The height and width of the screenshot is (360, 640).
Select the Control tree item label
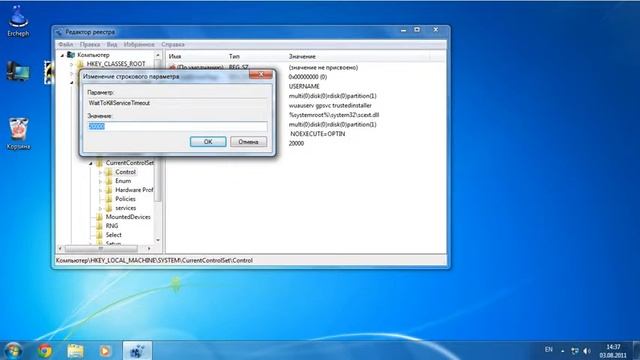coord(125,172)
